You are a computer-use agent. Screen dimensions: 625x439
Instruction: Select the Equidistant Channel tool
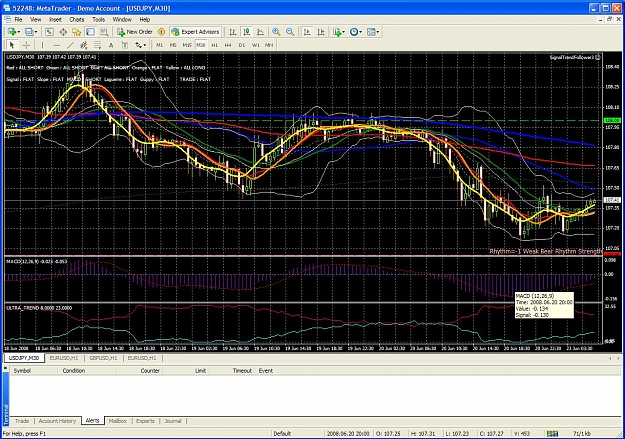(84, 45)
